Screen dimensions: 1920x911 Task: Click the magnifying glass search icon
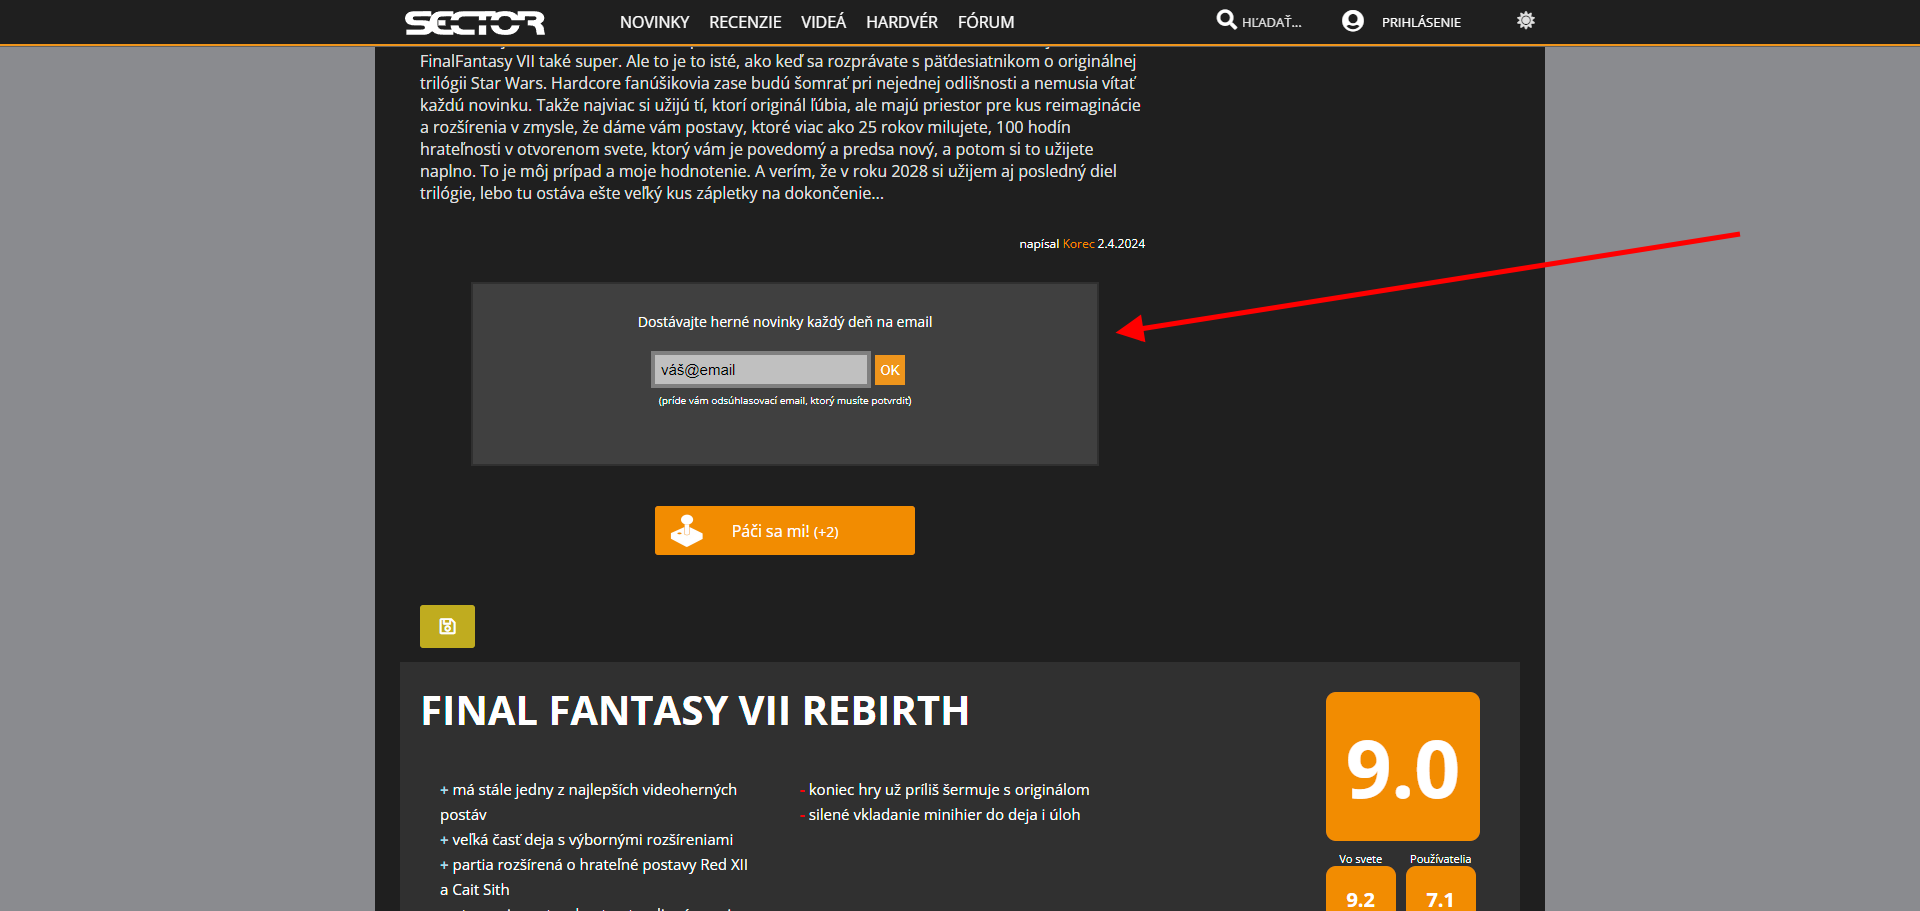tap(1226, 20)
